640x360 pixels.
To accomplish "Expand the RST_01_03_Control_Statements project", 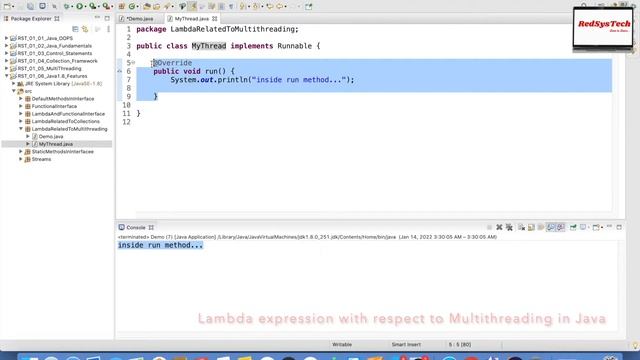I will tap(7, 53).
